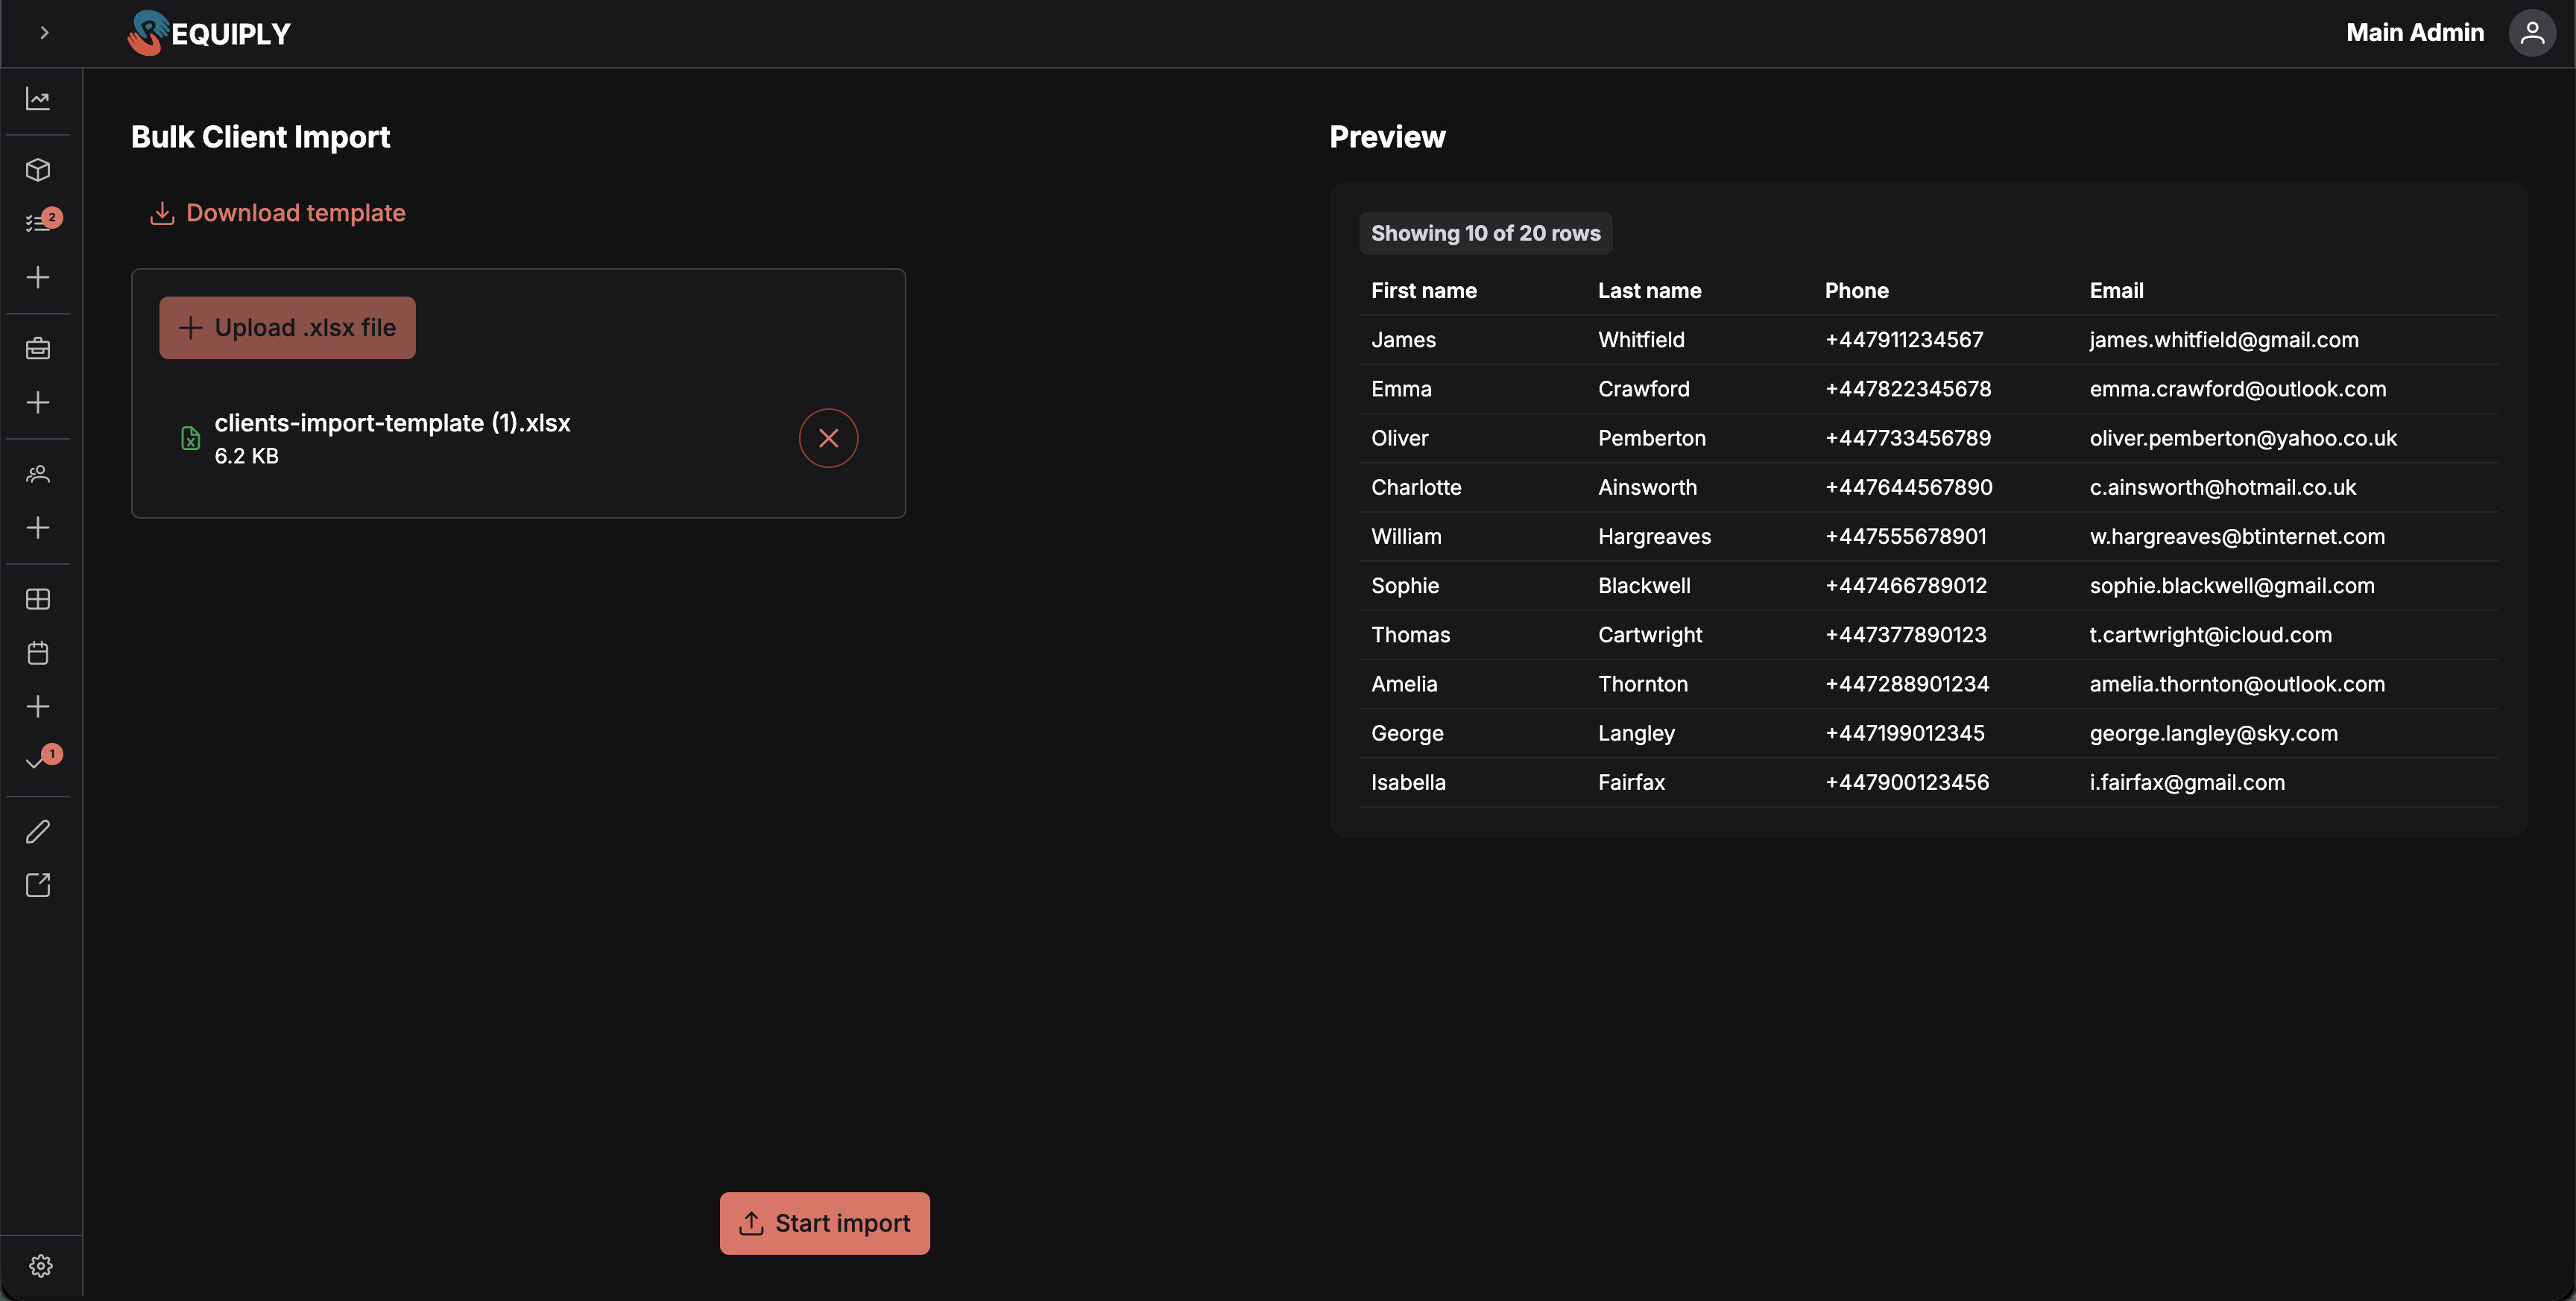Click the green xlsx file icon

tap(190, 438)
